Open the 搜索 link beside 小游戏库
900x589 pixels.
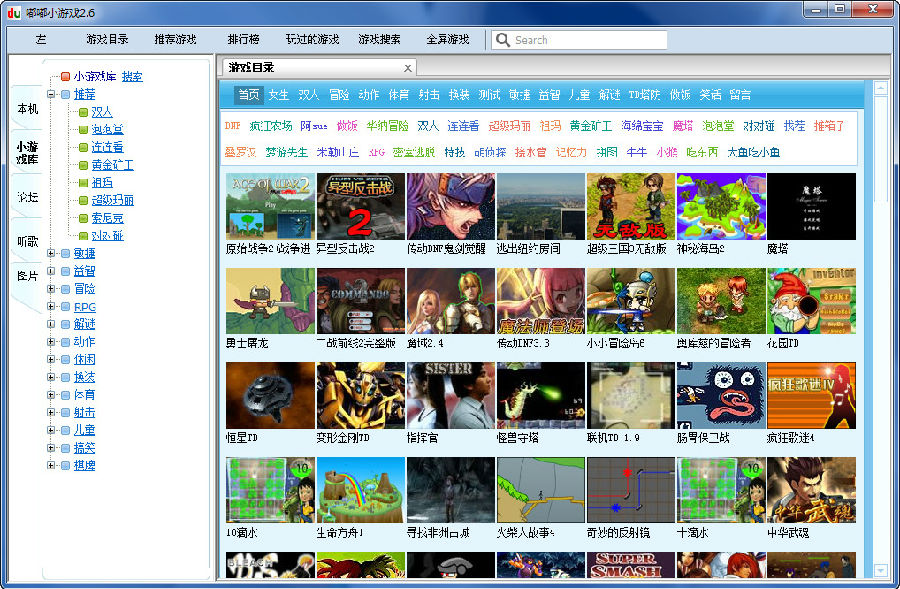[133, 76]
